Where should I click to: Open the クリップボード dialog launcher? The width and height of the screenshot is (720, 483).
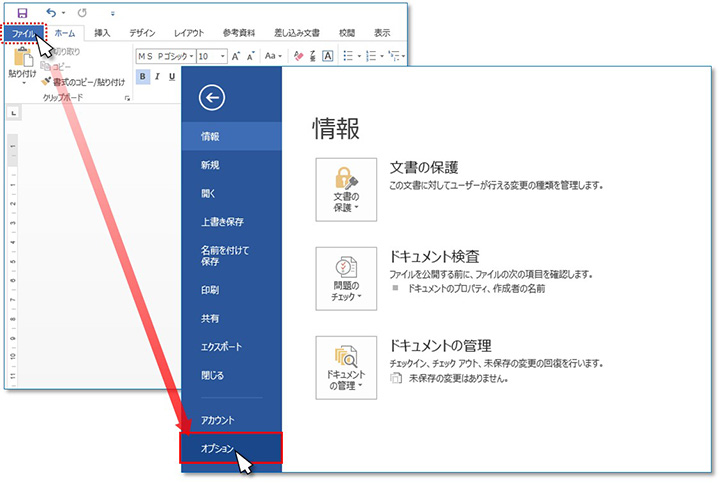[x=127, y=98]
